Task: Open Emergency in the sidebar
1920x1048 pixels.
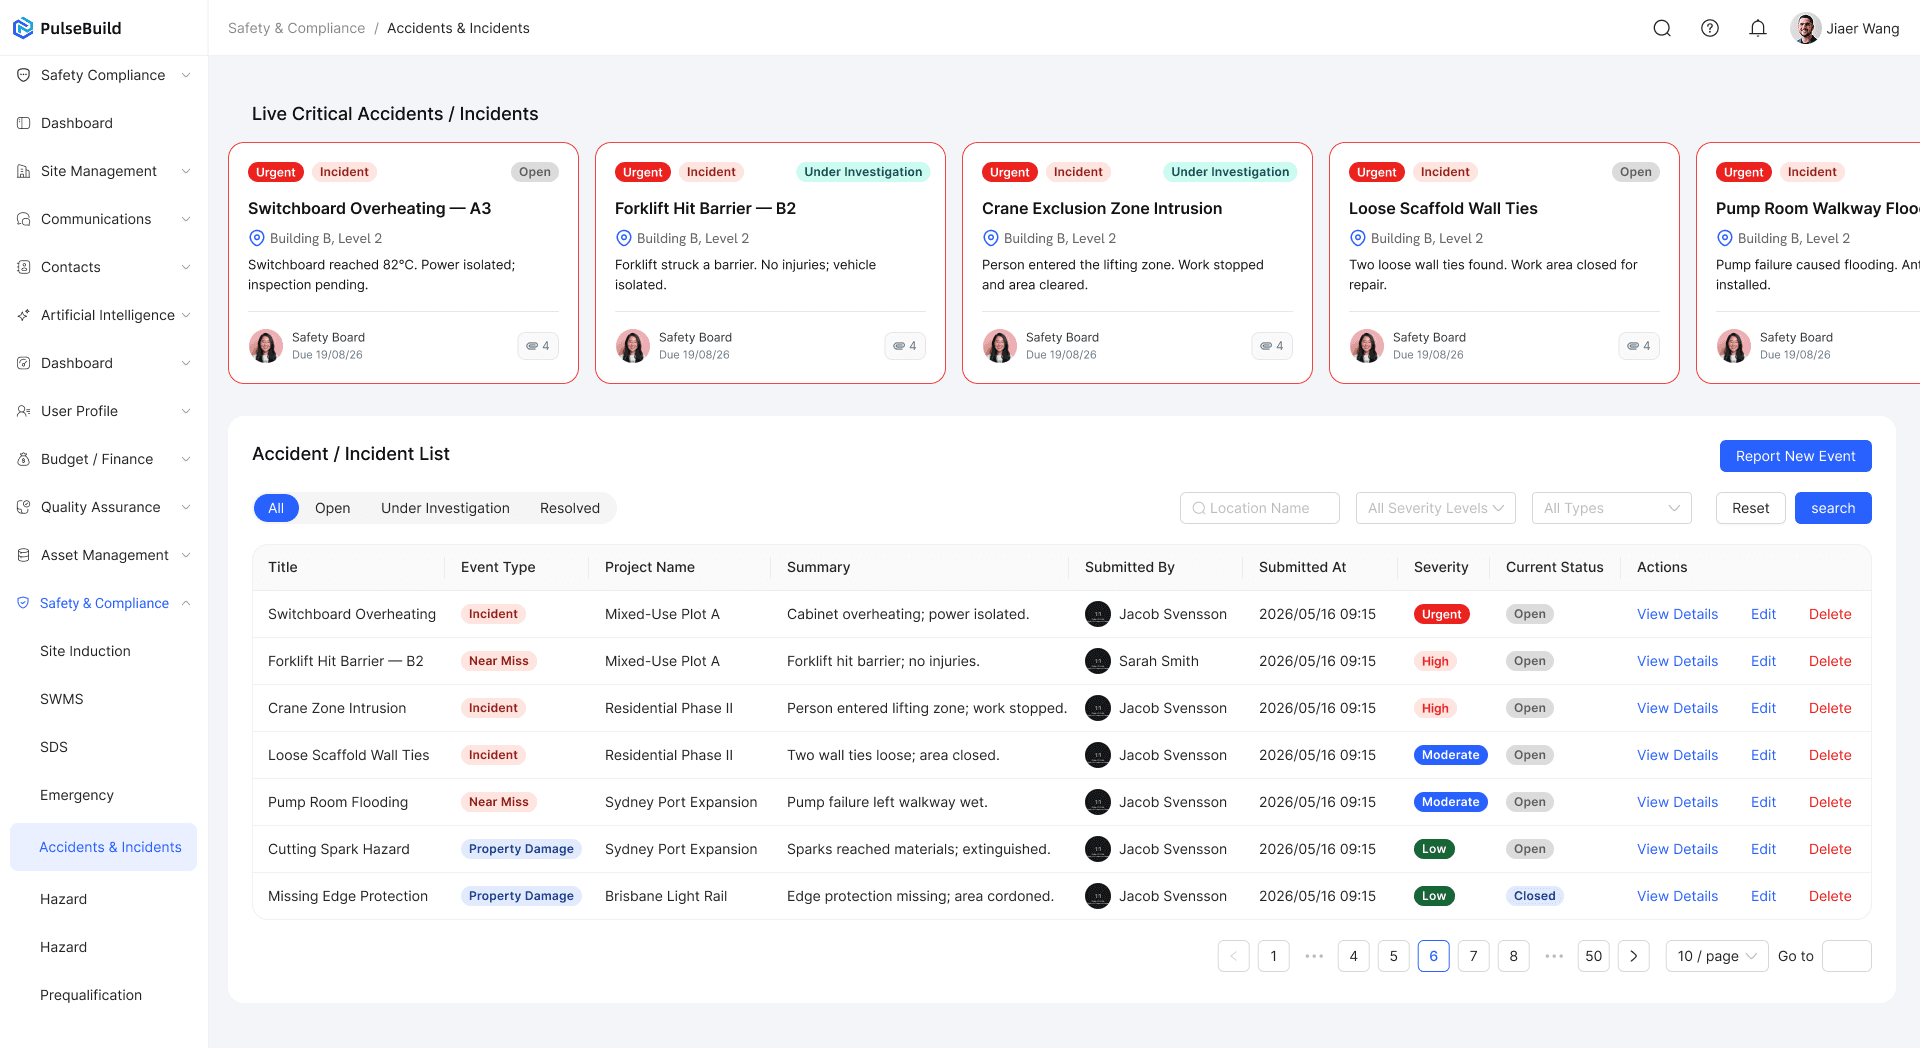Action: [x=77, y=795]
